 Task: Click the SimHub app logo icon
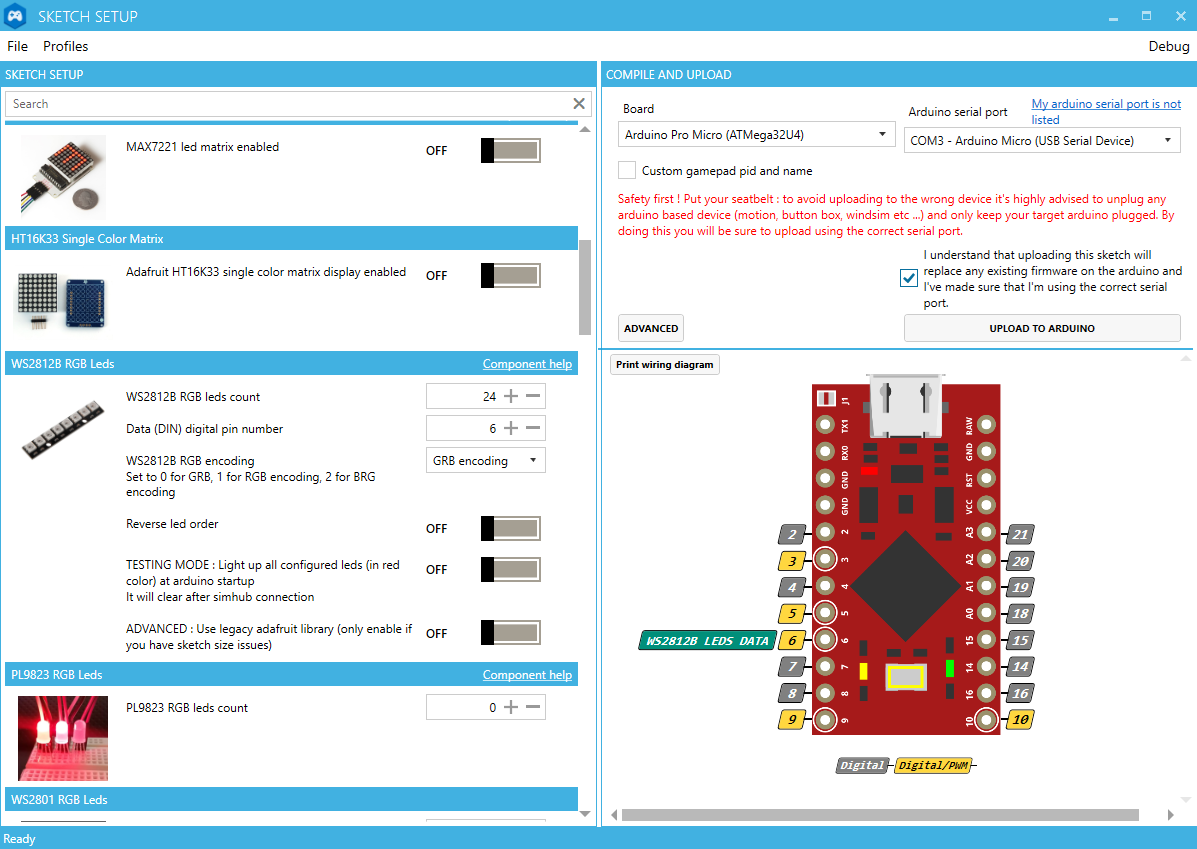tap(16, 16)
